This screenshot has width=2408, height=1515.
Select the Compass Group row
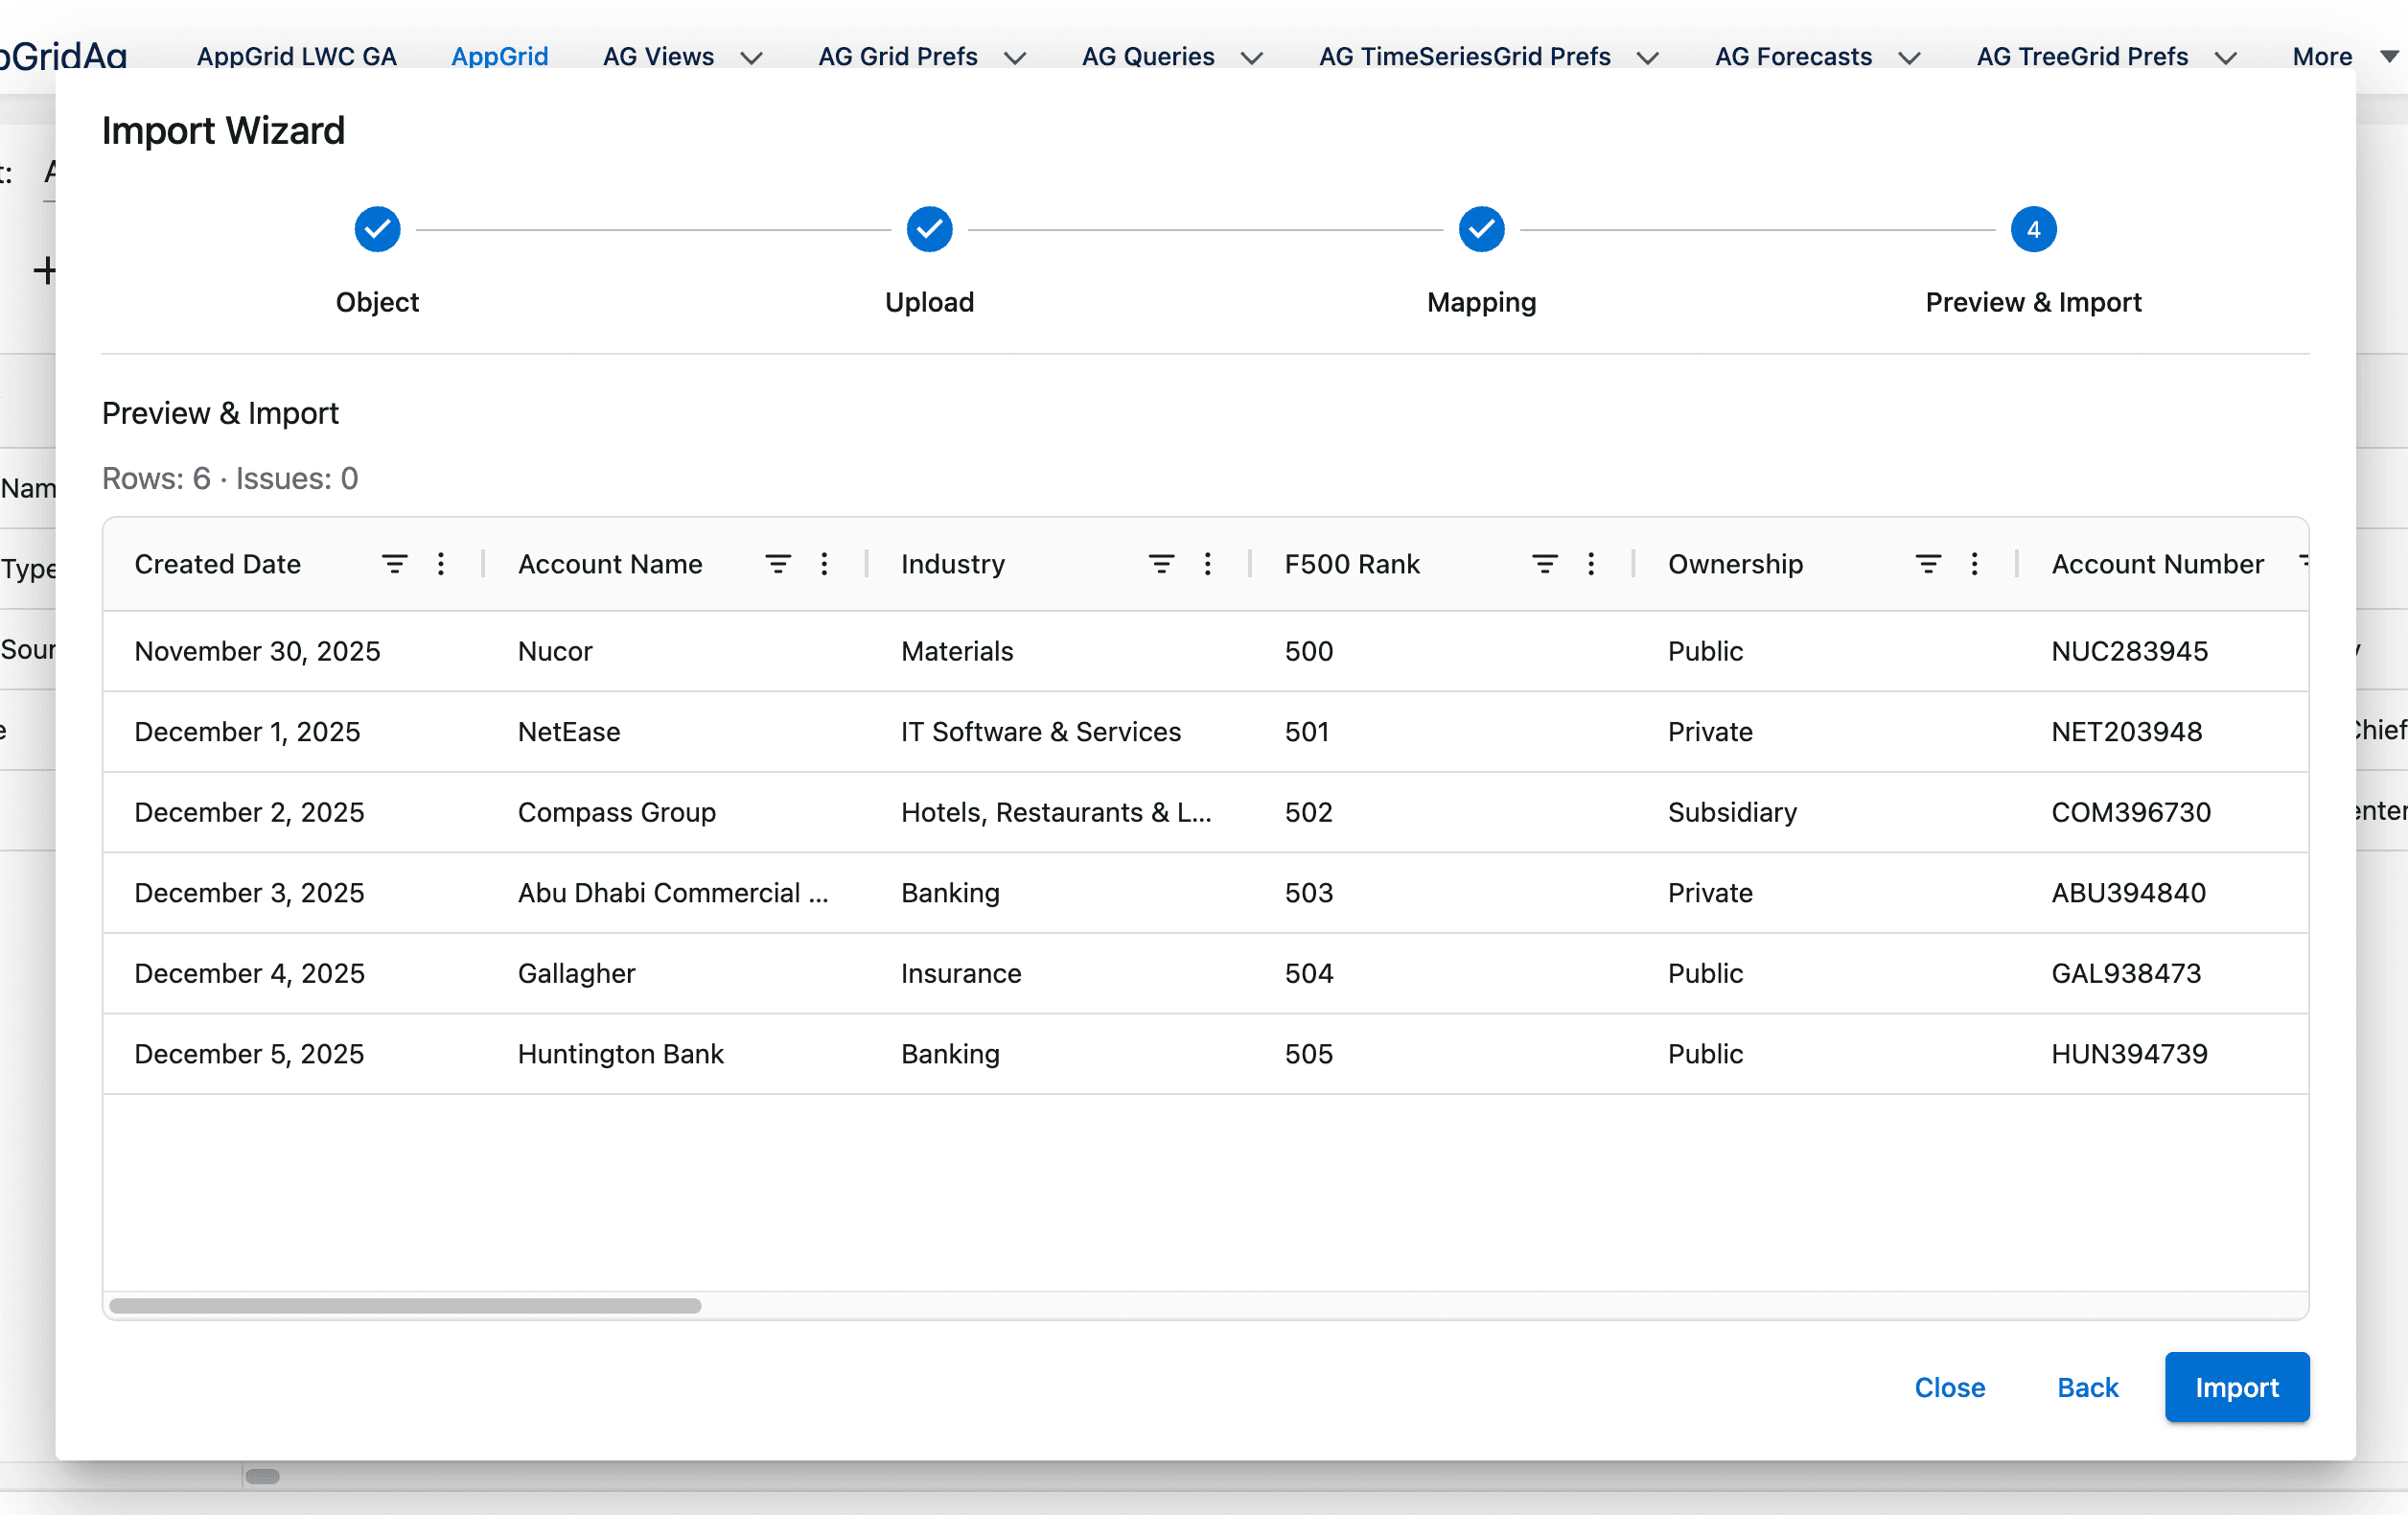[616, 812]
